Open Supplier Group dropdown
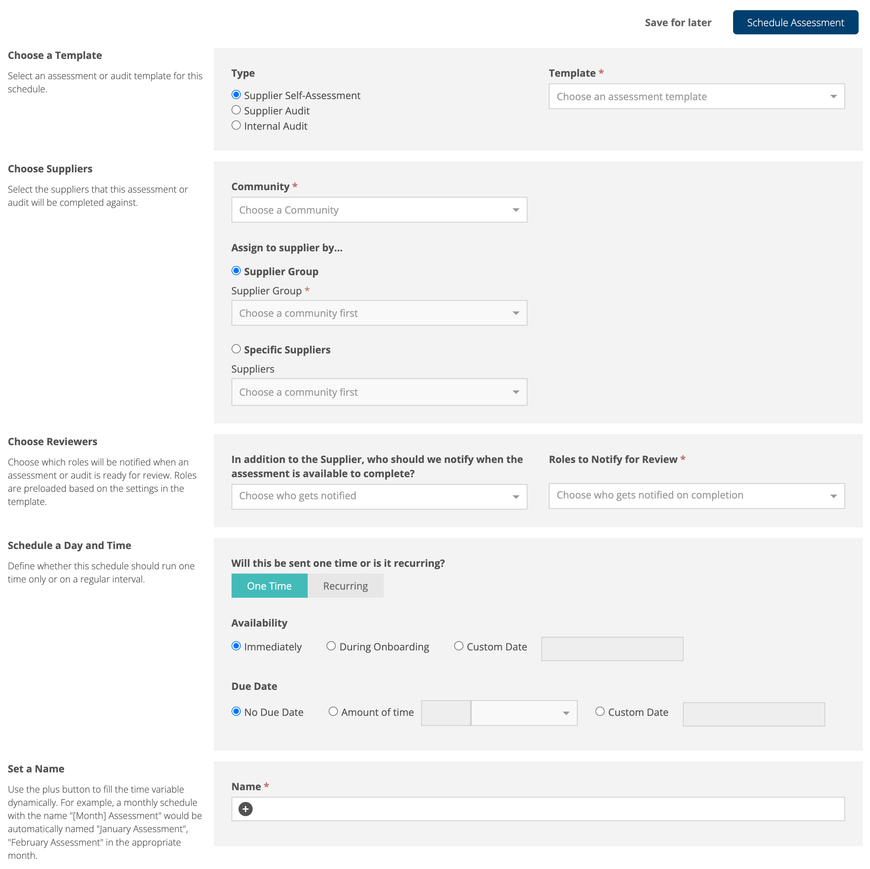870x869 pixels. [379, 313]
